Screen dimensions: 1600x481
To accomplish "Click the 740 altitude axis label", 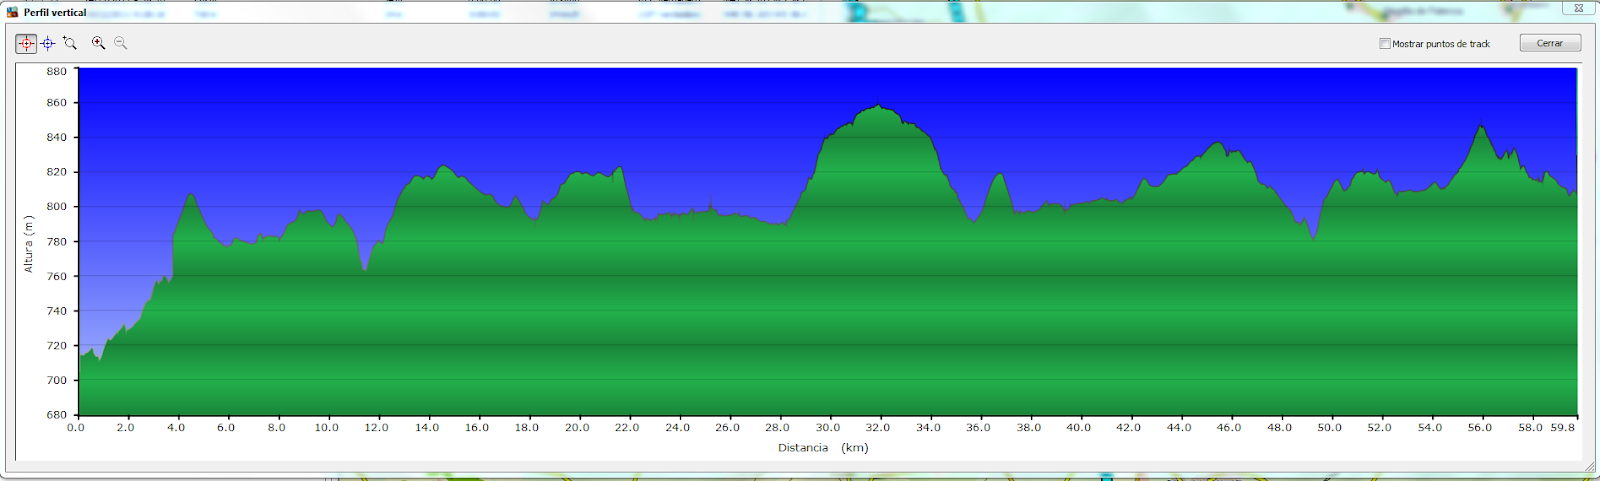I will point(57,311).
